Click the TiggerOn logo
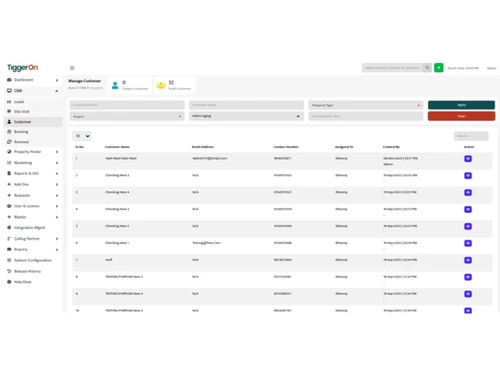This screenshot has height=375, width=500. click(22, 67)
